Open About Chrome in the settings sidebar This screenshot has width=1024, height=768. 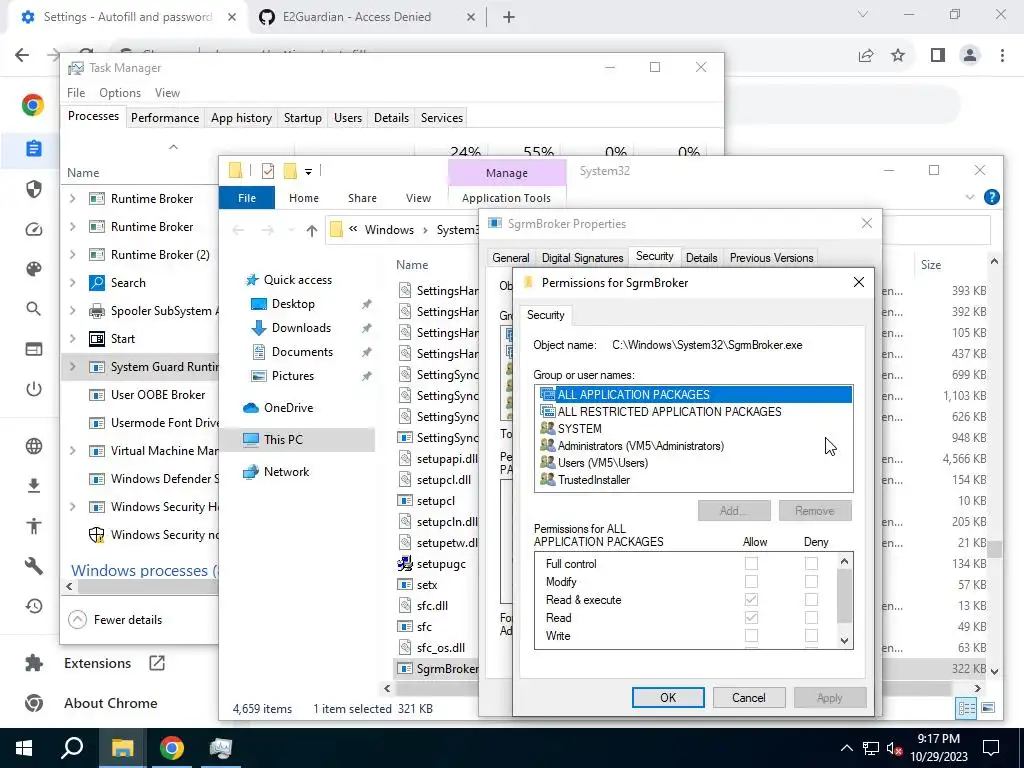[110, 703]
